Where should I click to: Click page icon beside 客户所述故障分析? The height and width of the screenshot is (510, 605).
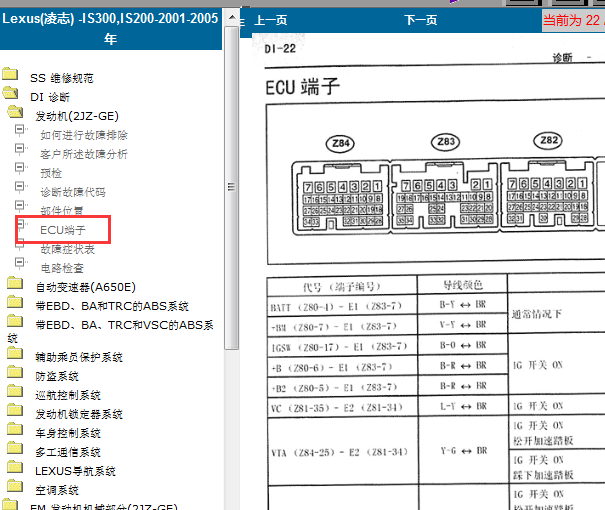coord(20,149)
